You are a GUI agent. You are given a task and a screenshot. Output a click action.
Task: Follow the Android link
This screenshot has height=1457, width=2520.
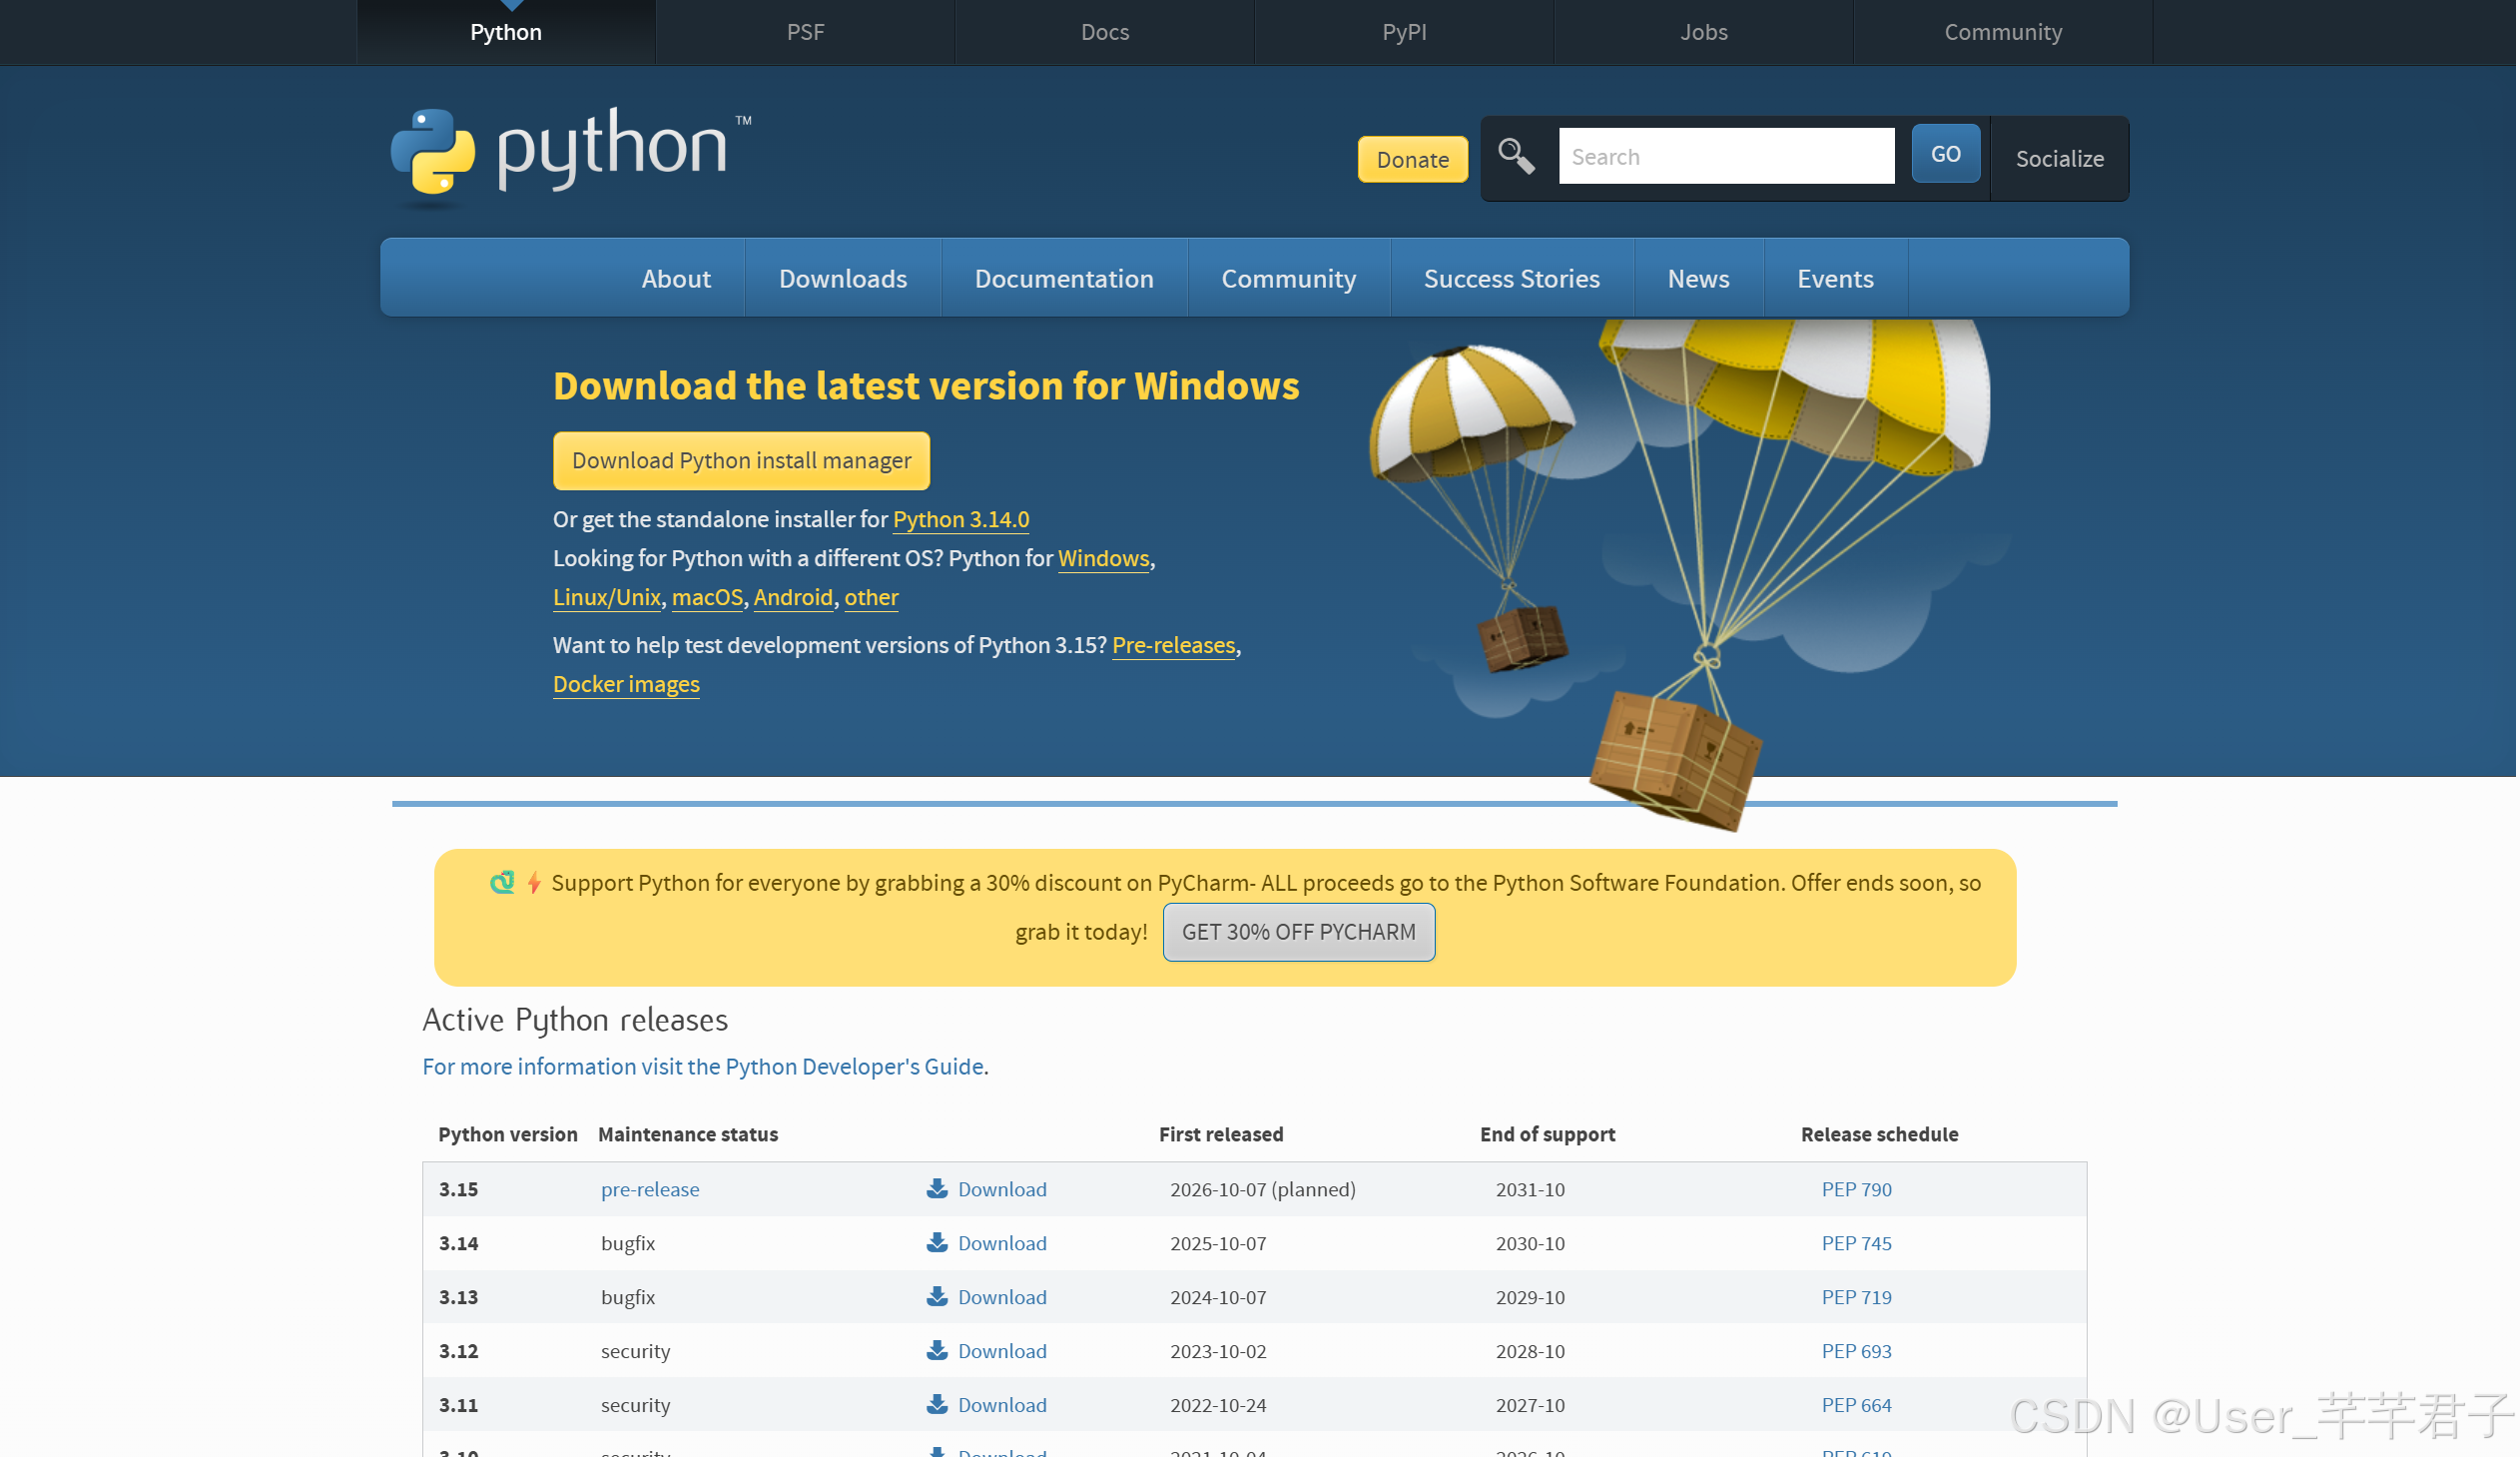[x=793, y=598]
